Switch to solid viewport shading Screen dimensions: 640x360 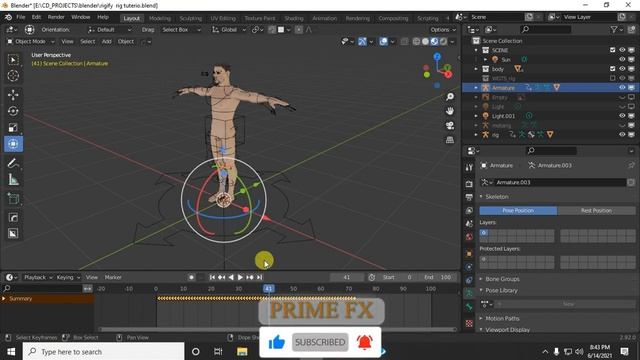[425, 41]
